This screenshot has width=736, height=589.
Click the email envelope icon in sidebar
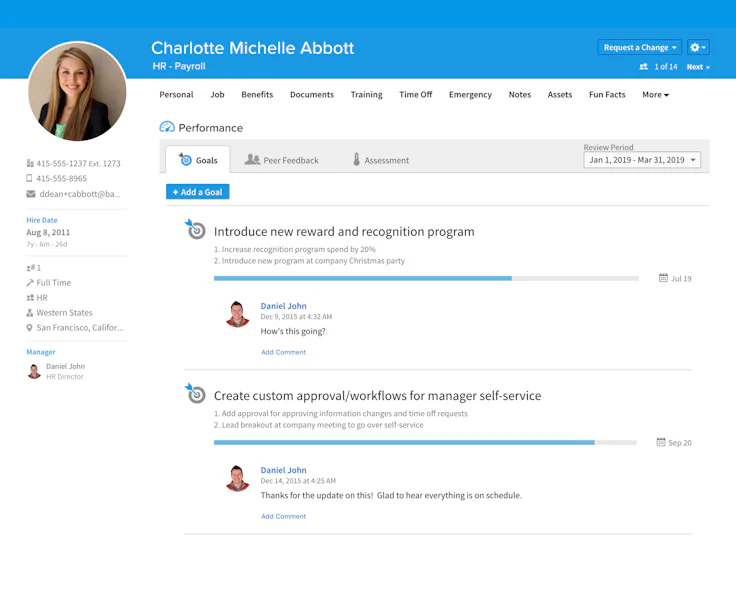31,194
